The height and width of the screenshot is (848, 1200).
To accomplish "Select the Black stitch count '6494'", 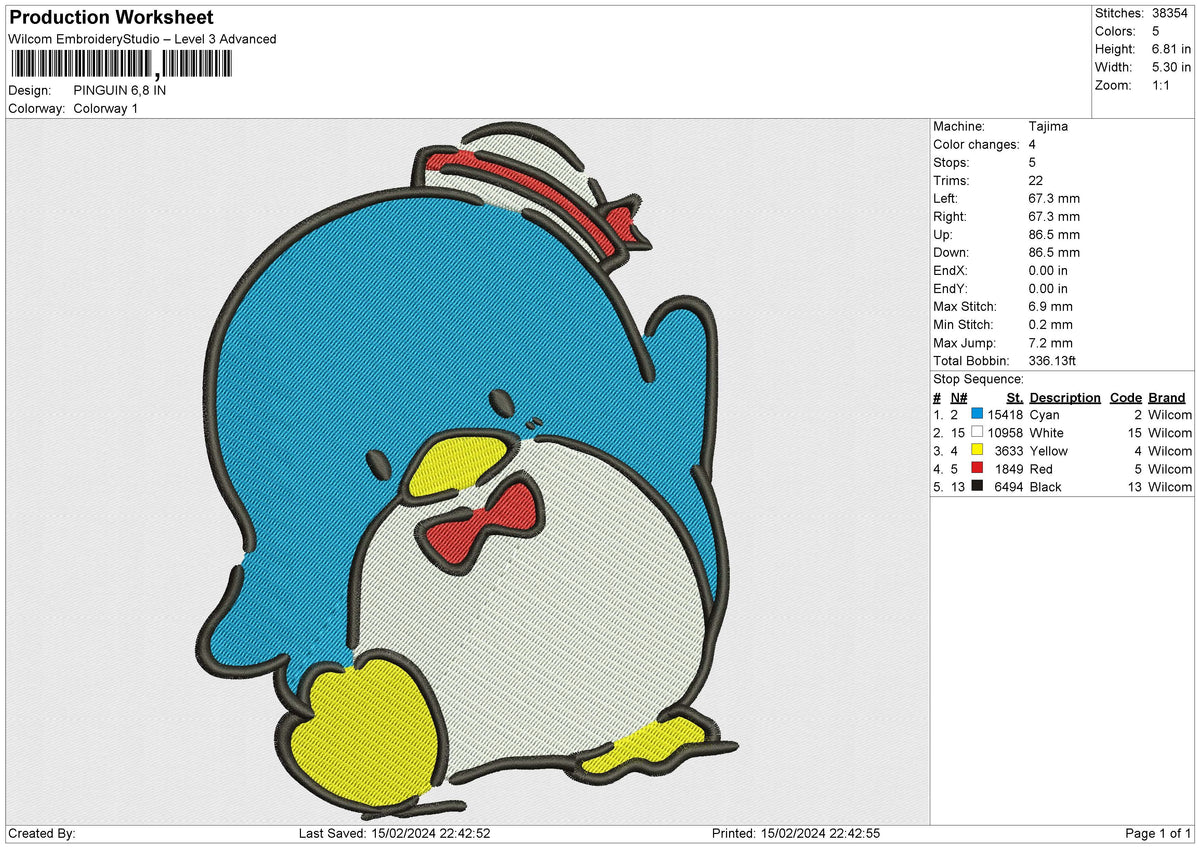I will (1010, 486).
